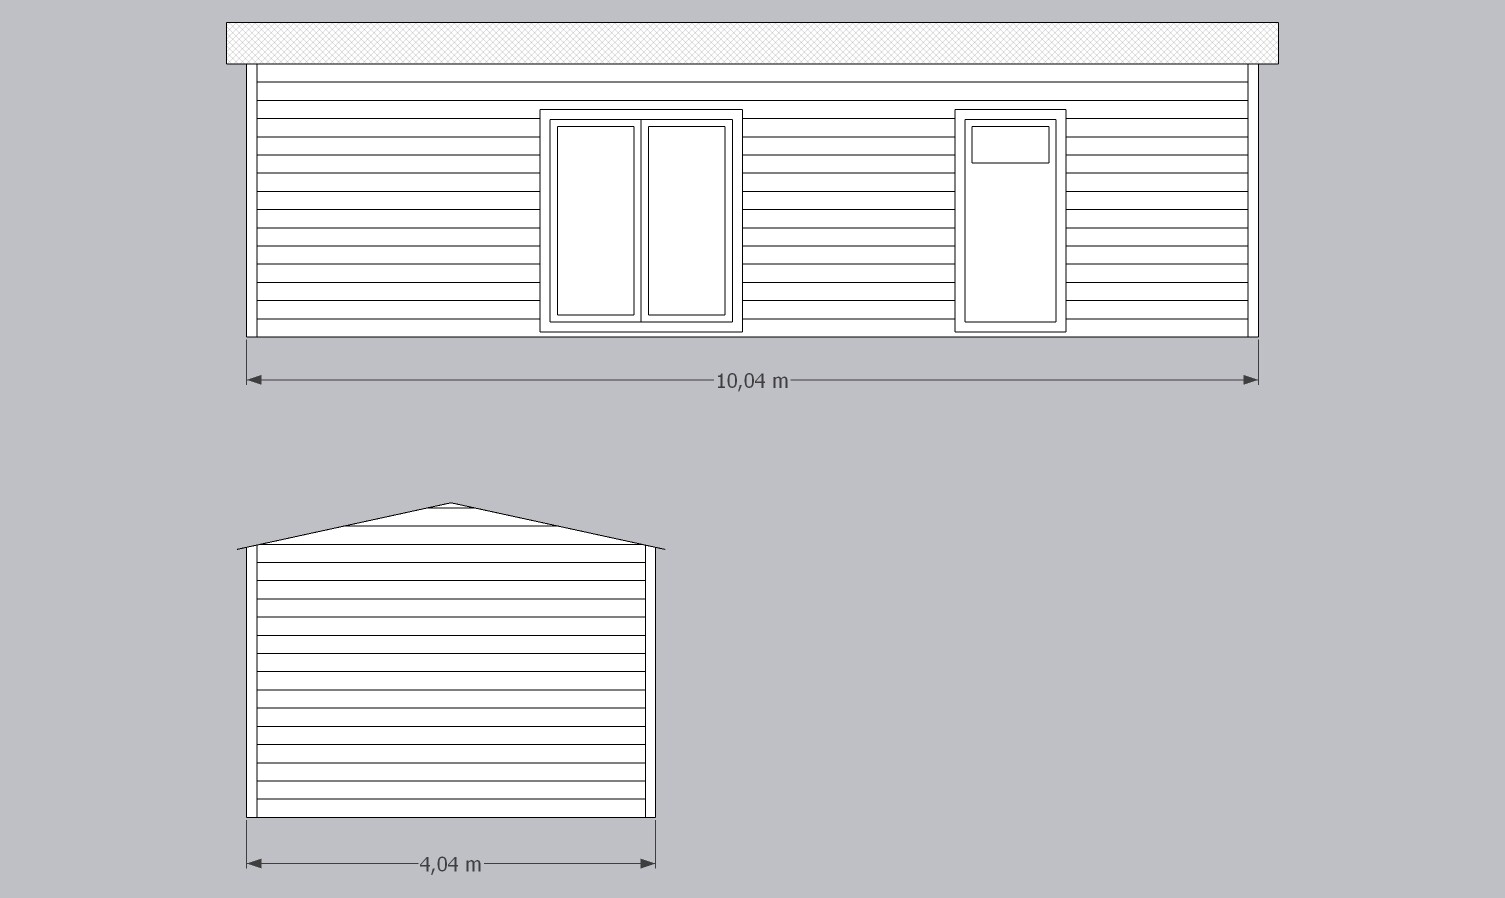This screenshot has height=898, width=1505.
Task: Click the small glass panel in the door
Action: [1010, 144]
